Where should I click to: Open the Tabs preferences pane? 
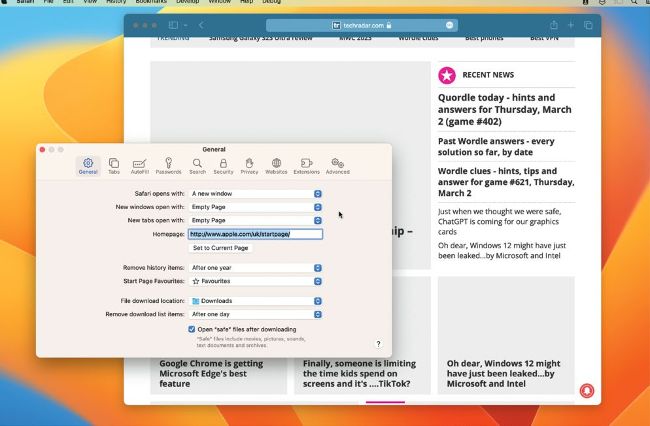pyautogui.click(x=114, y=166)
